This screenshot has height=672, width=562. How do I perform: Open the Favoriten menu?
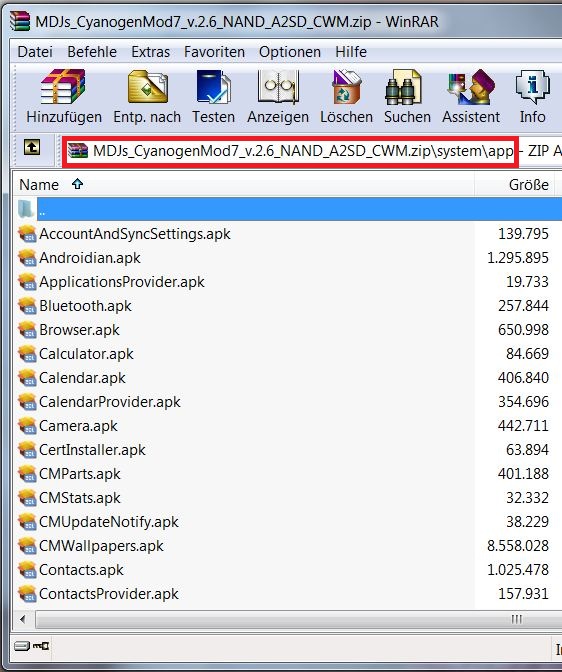[214, 52]
